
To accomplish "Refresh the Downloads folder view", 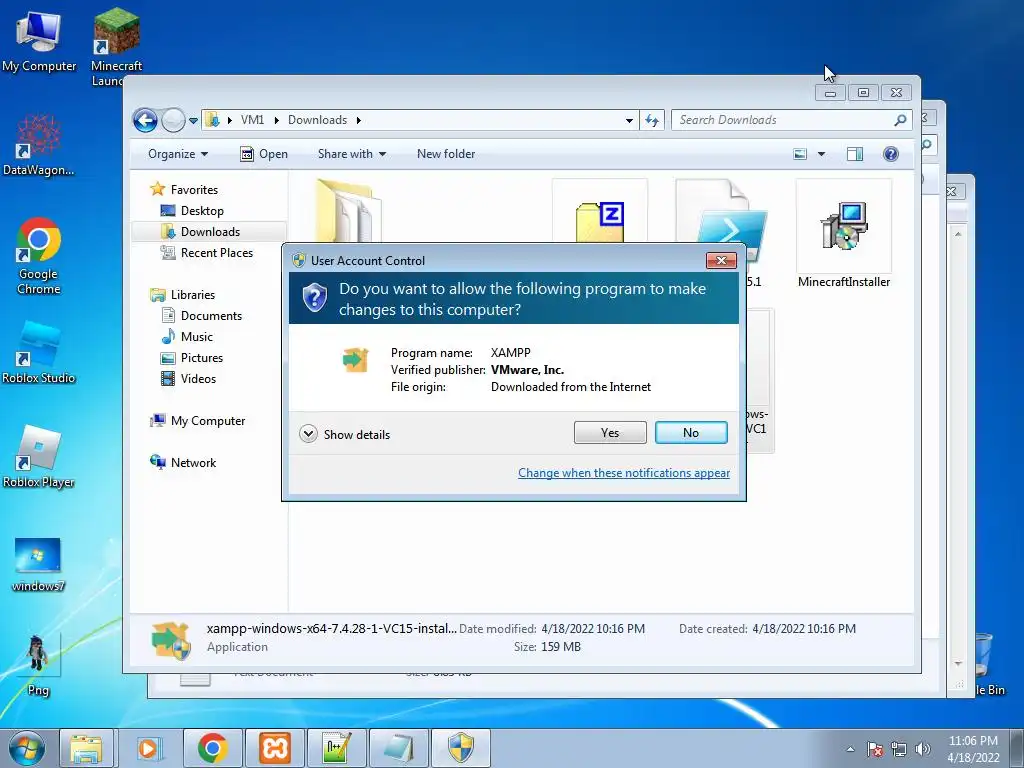I will coord(652,120).
